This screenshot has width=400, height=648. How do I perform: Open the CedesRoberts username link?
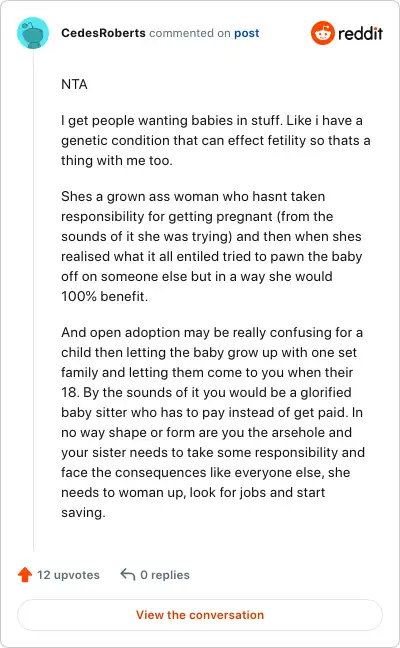click(103, 33)
